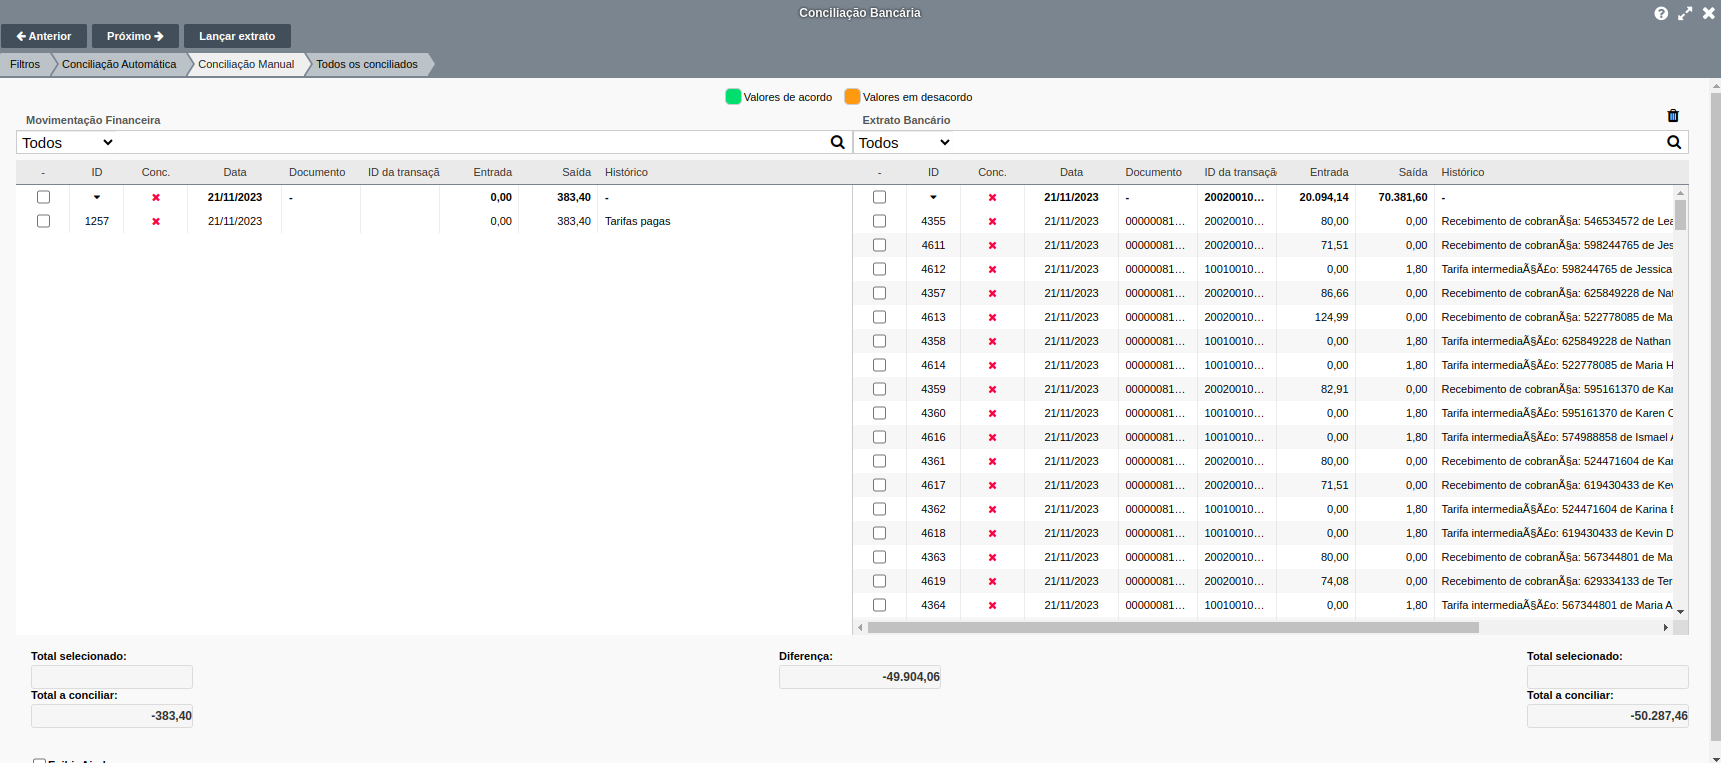This screenshot has height=763, width=1721.
Task: Click red X status for row 4616
Action: [992, 437]
